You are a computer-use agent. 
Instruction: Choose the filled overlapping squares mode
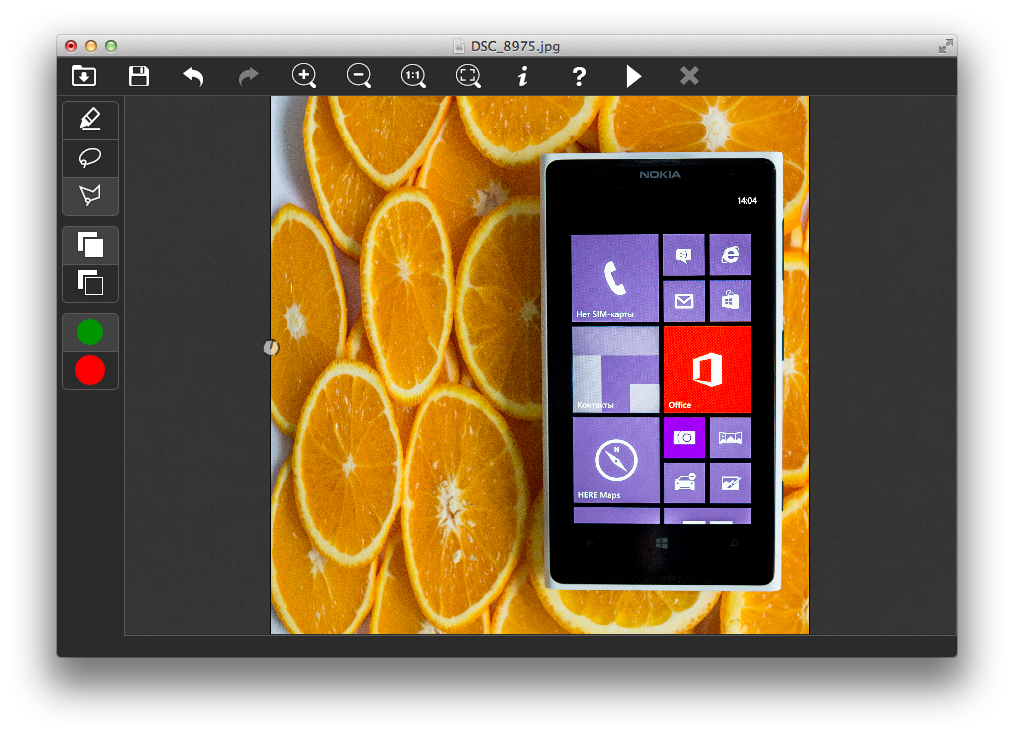pyautogui.click(x=91, y=245)
